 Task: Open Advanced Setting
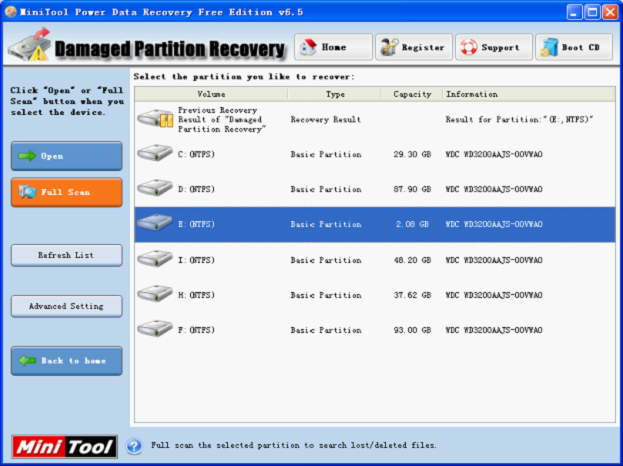pyautogui.click(x=66, y=306)
